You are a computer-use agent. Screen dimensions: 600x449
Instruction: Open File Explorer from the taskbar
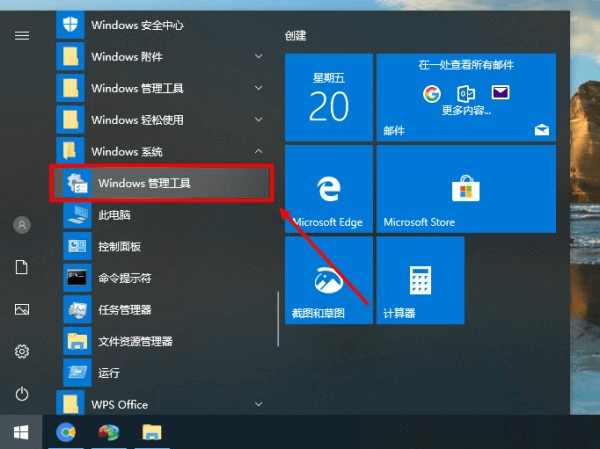(152, 433)
